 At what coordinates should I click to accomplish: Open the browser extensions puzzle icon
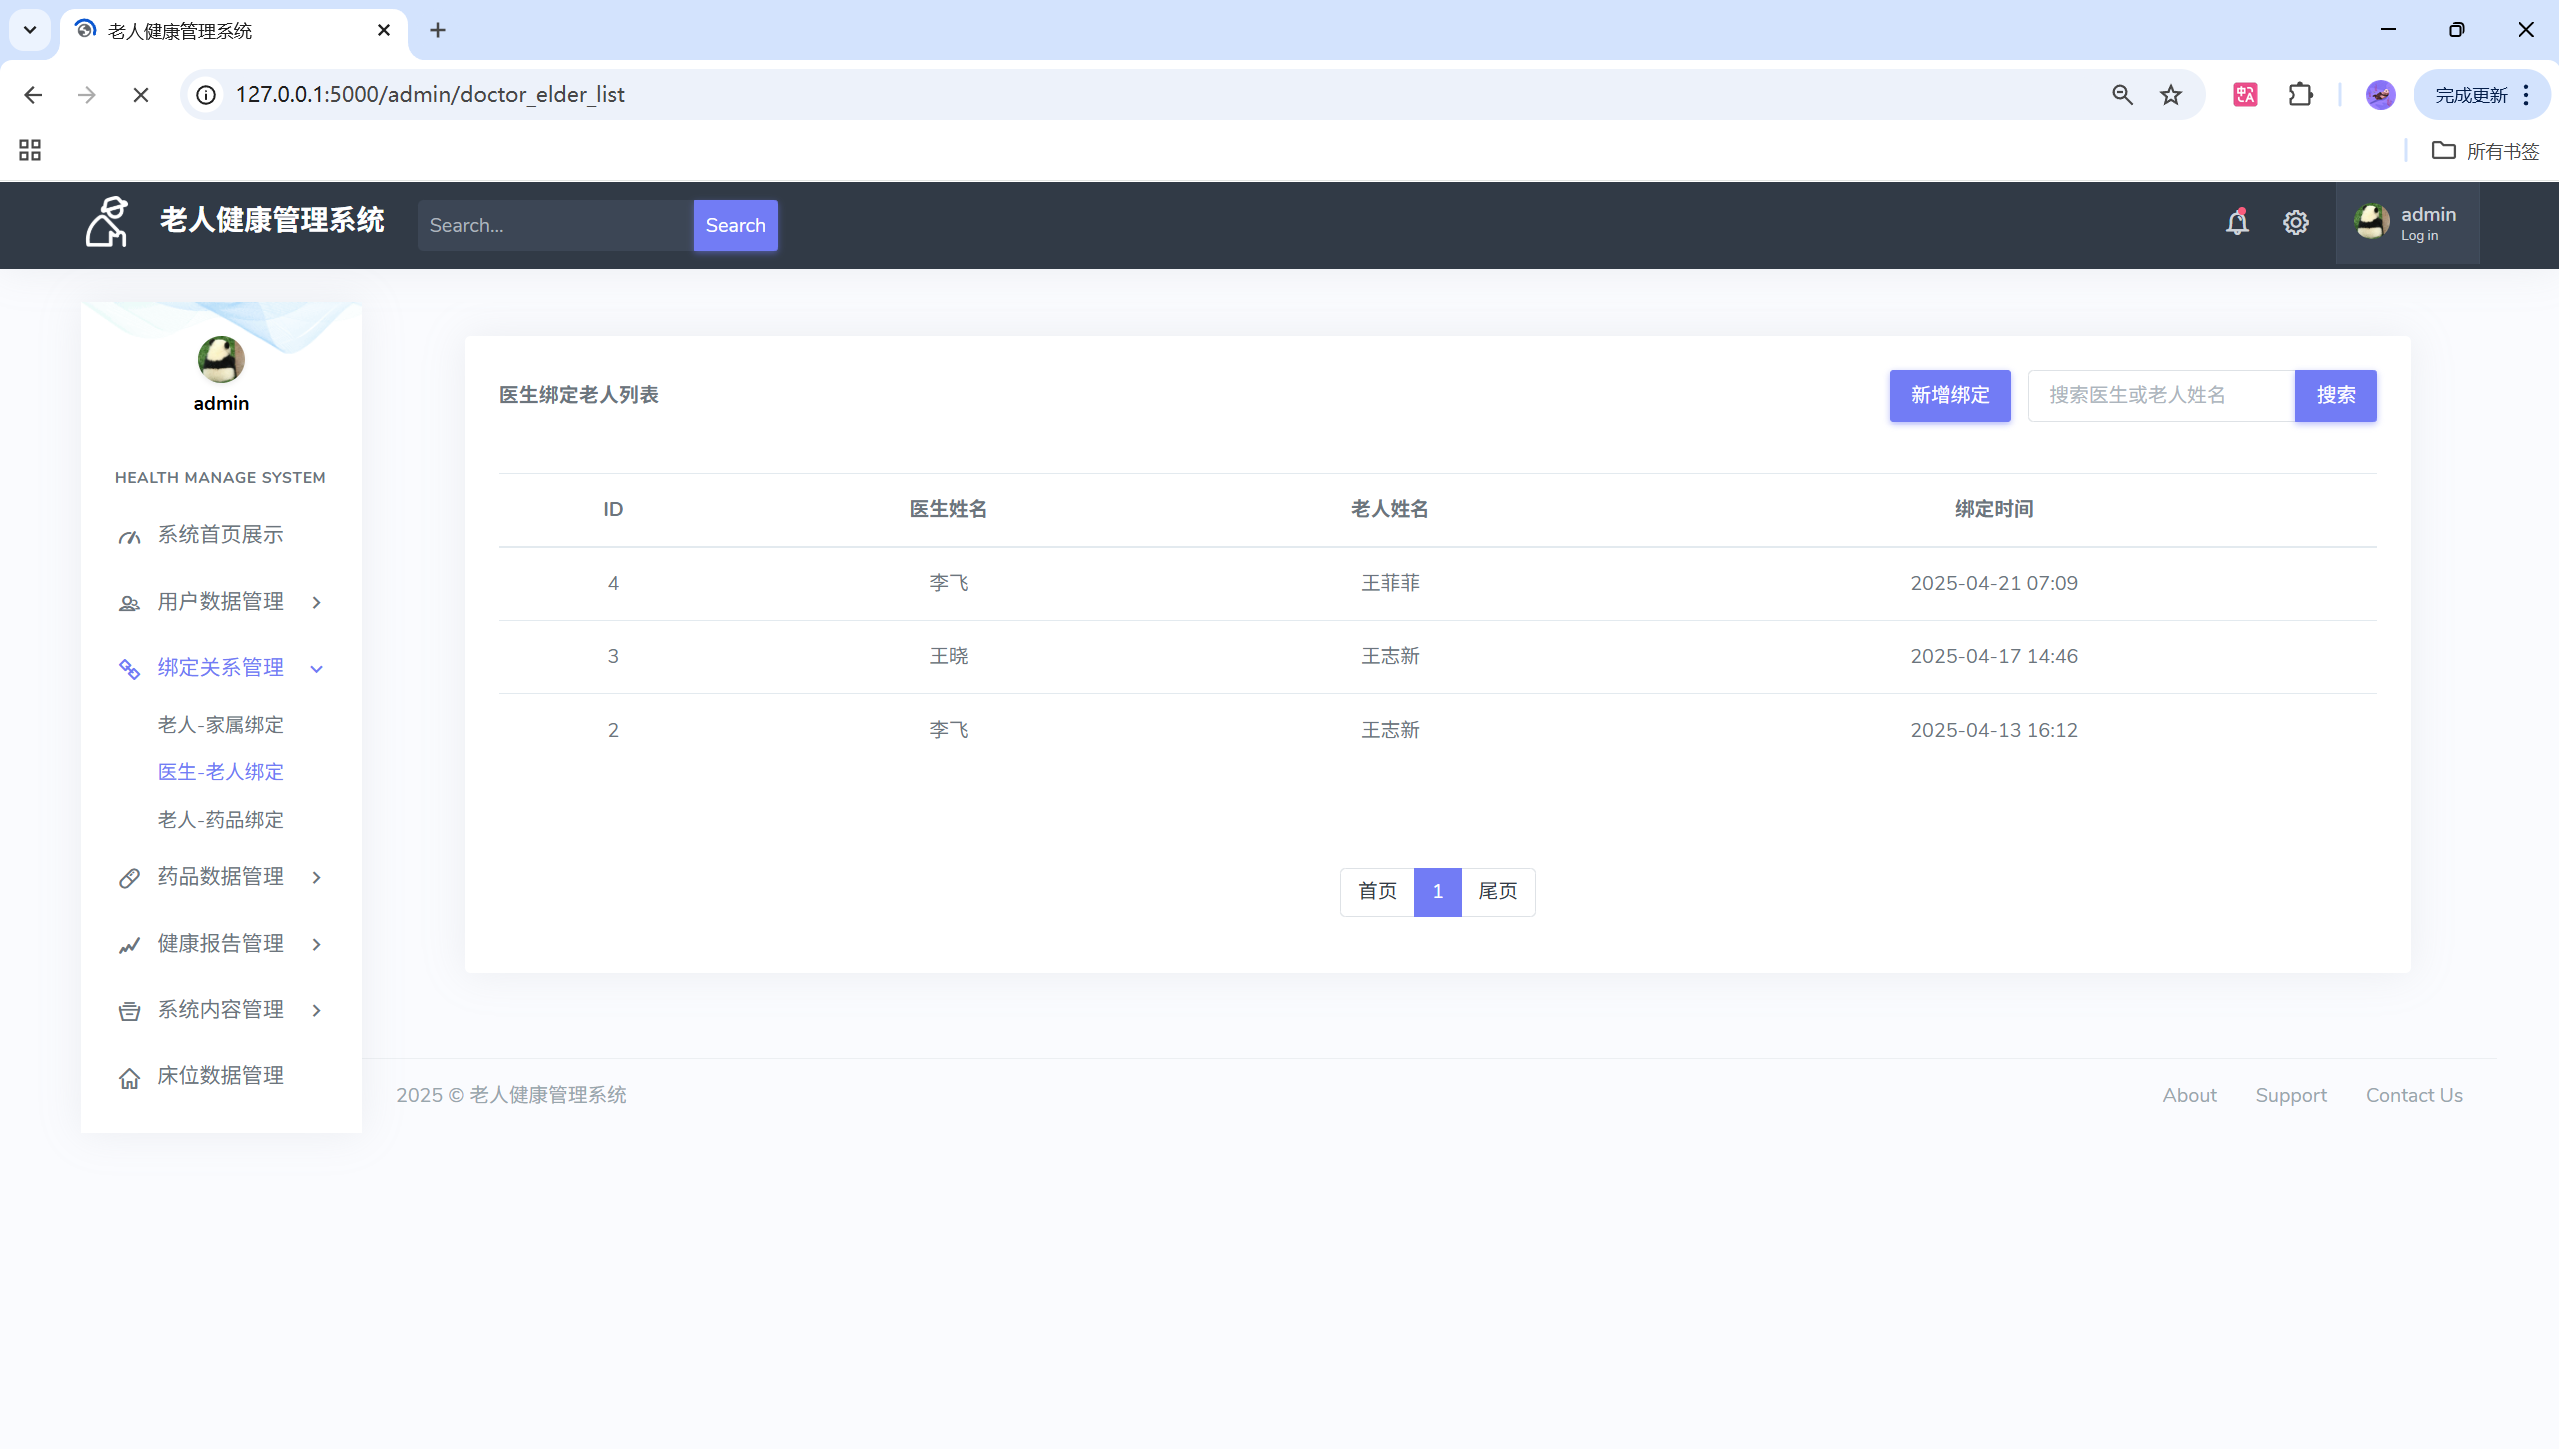(2300, 94)
